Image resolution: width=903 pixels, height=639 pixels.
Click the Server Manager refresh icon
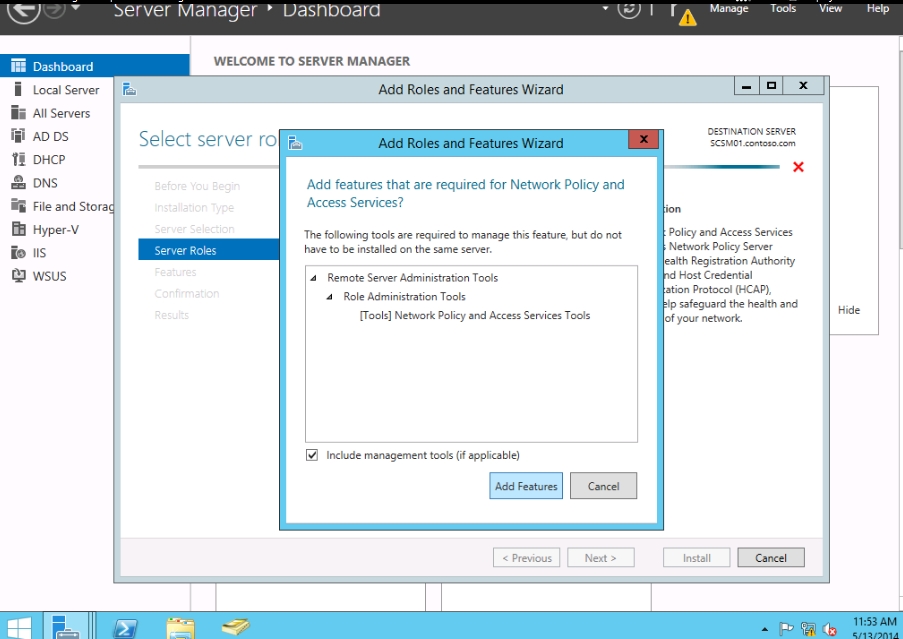click(629, 9)
